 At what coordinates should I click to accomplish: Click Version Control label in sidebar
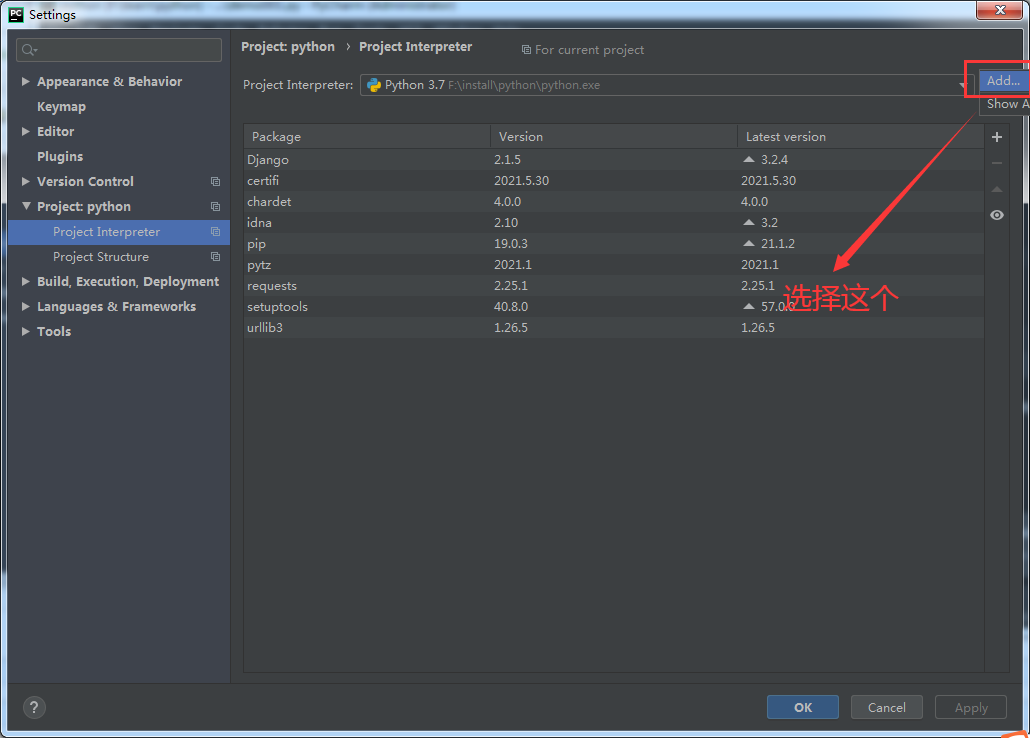pyautogui.click(x=85, y=181)
